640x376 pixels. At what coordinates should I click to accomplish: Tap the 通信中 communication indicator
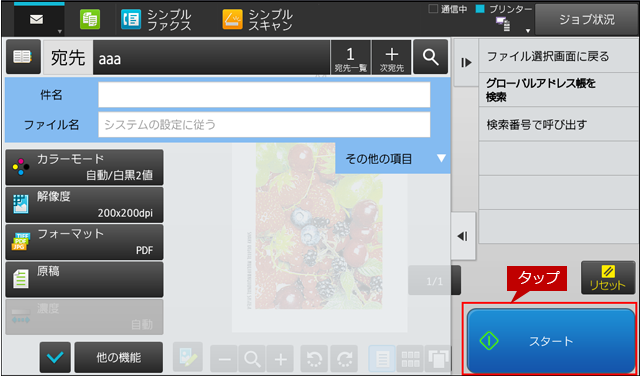(448, 9)
